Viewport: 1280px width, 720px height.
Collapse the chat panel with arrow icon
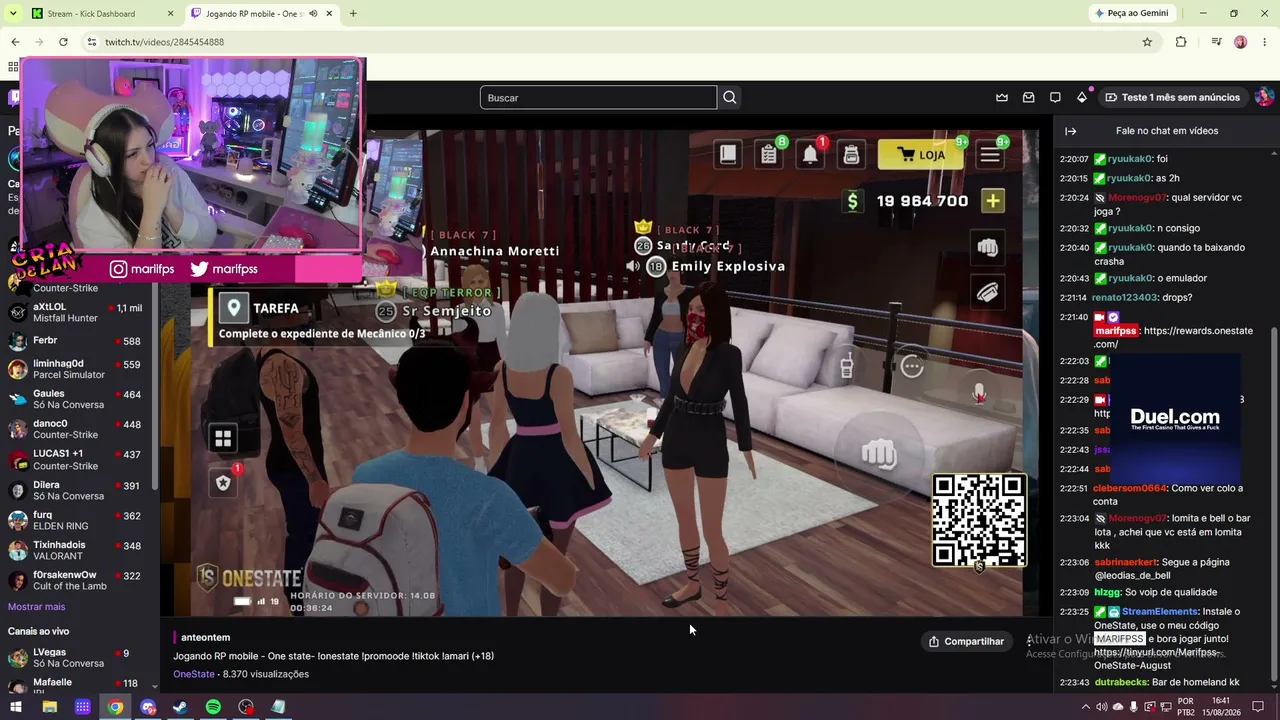pyautogui.click(x=1070, y=131)
